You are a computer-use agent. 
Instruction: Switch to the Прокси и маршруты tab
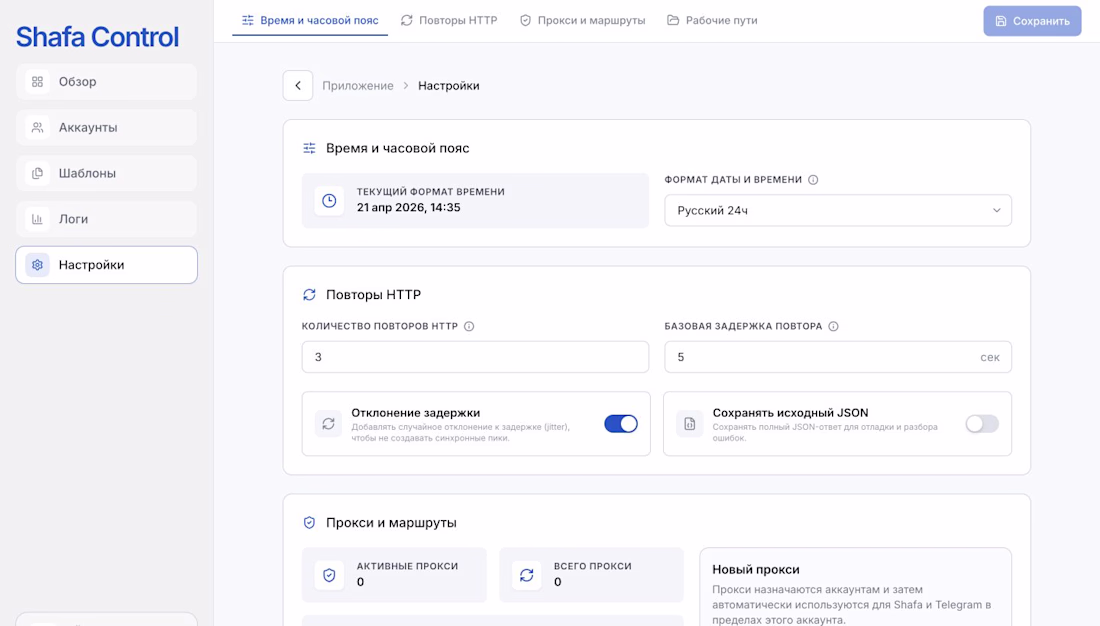tap(582, 20)
